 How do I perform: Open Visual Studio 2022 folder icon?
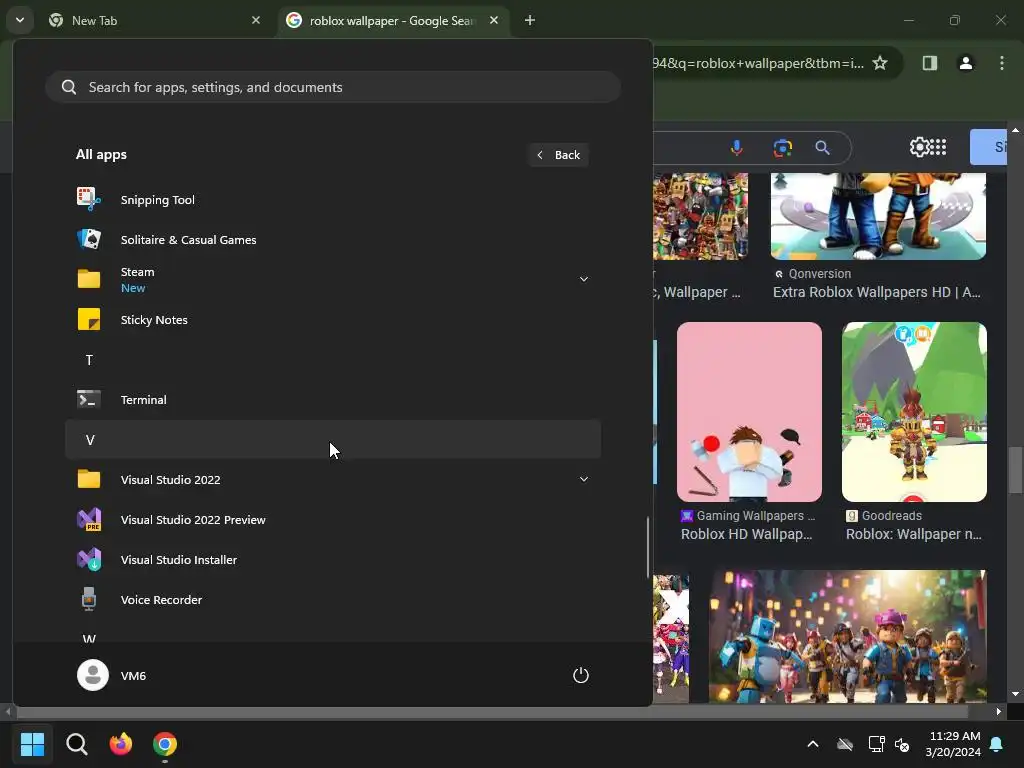tap(89, 479)
